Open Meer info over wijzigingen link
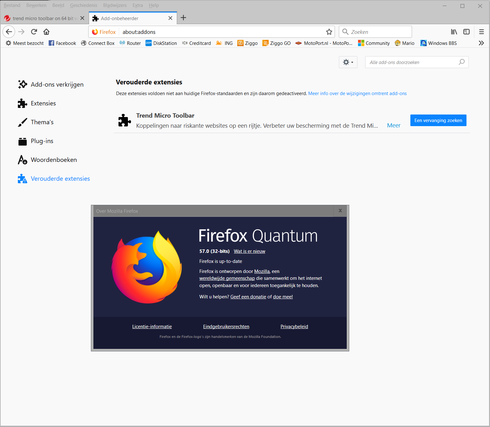This screenshot has width=490, height=427. coord(357,94)
